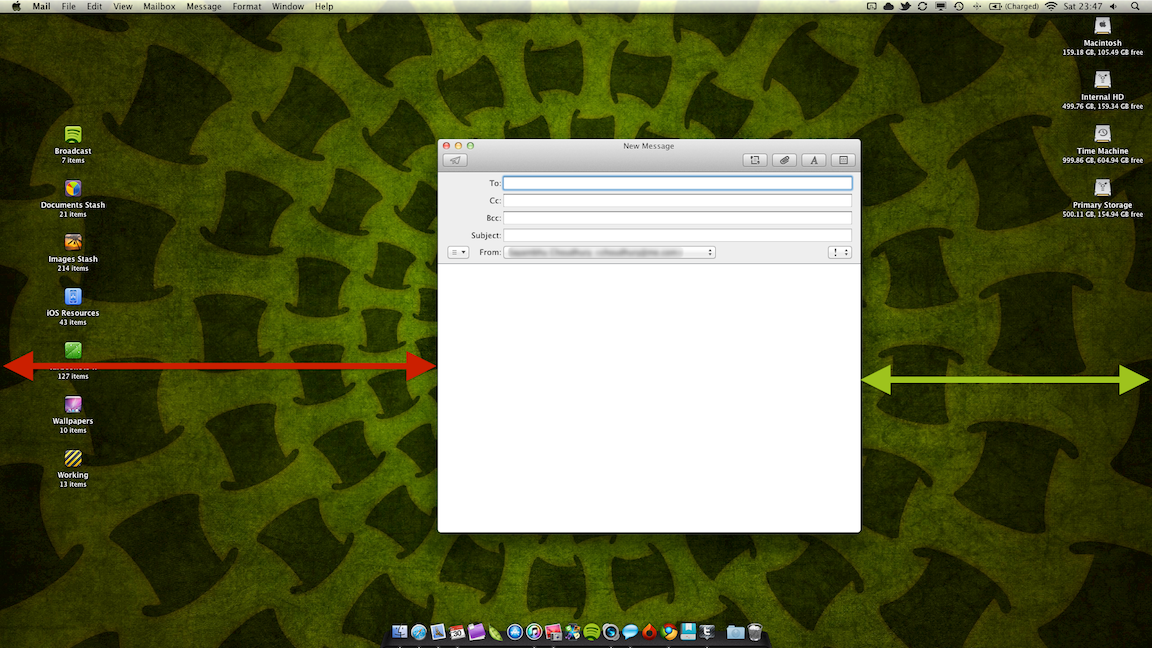Send the message with the paper plane button
Image resolution: width=1152 pixels, height=648 pixels.
coord(455,160)
